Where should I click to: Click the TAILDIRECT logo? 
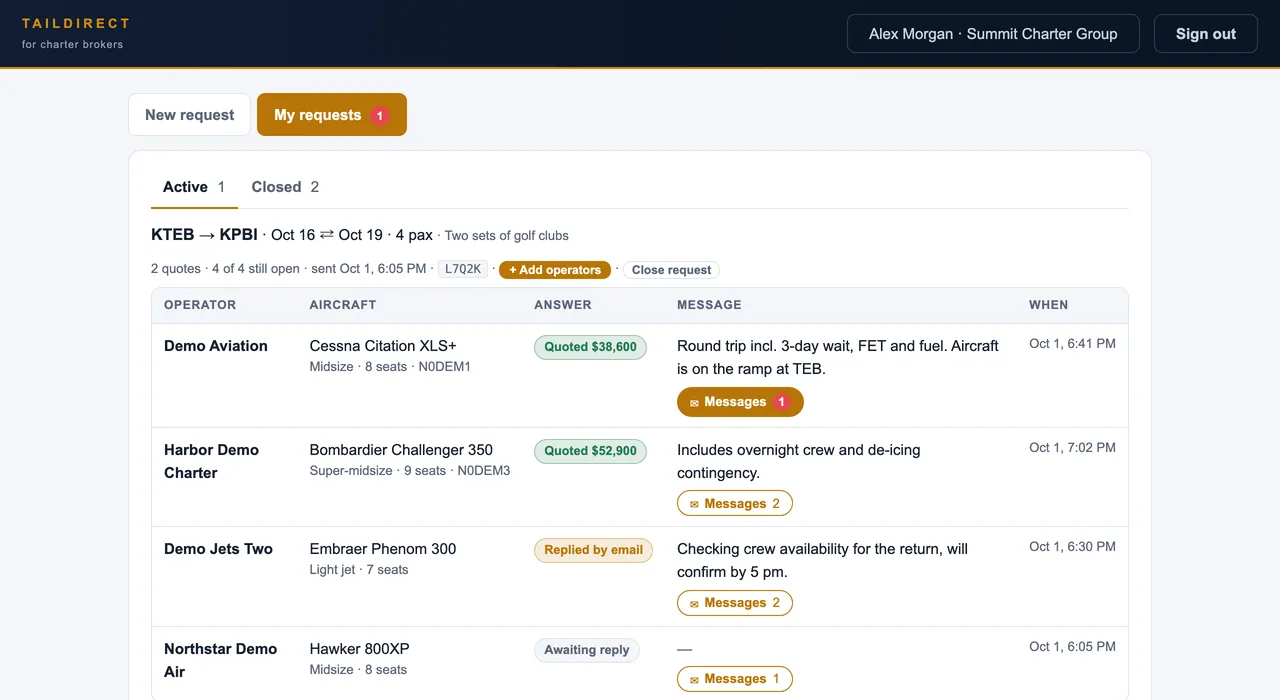[x=76, y=23]
